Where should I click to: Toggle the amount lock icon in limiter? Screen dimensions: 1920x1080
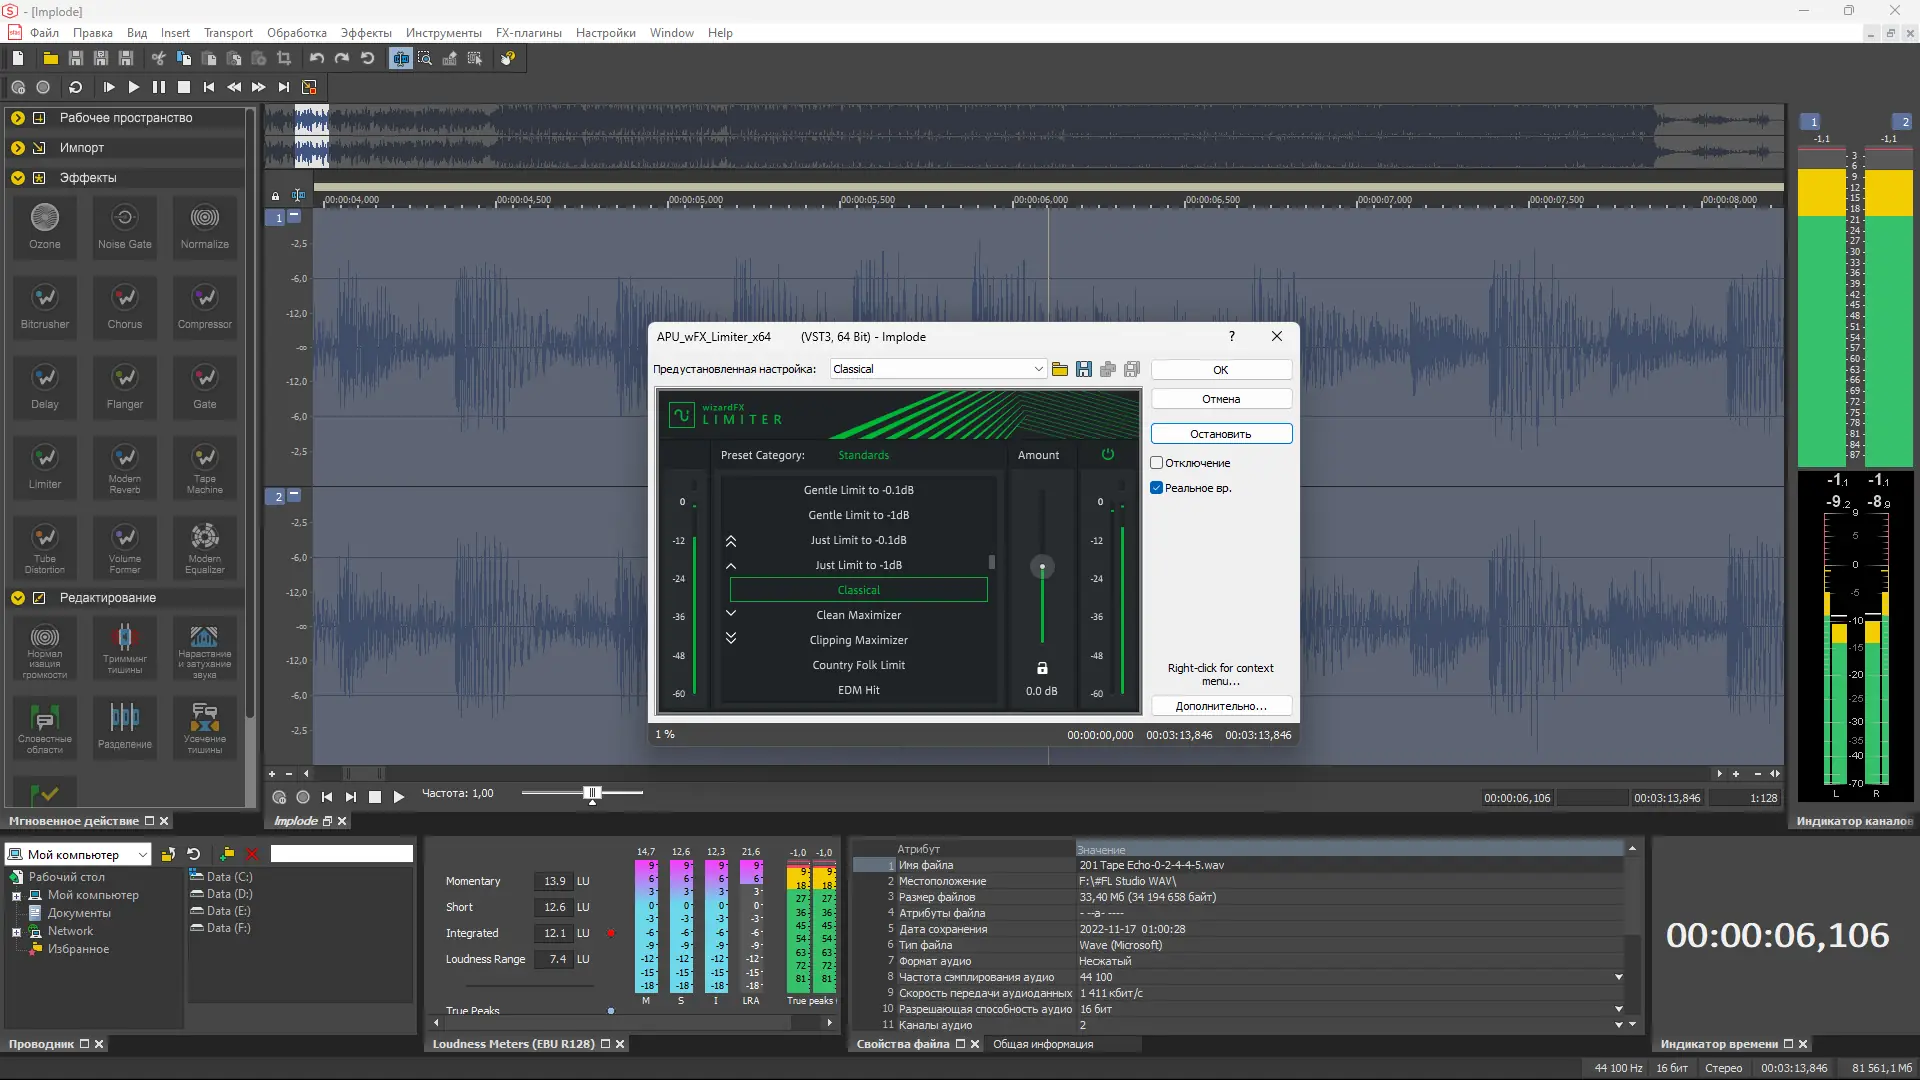click(1042, 668)
